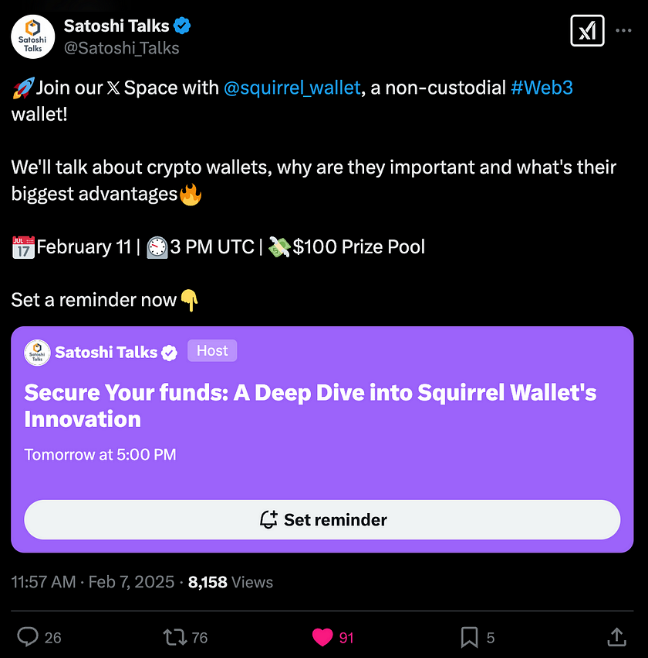
Task: Click the Grok xAI icon
Action: [587, 31]
